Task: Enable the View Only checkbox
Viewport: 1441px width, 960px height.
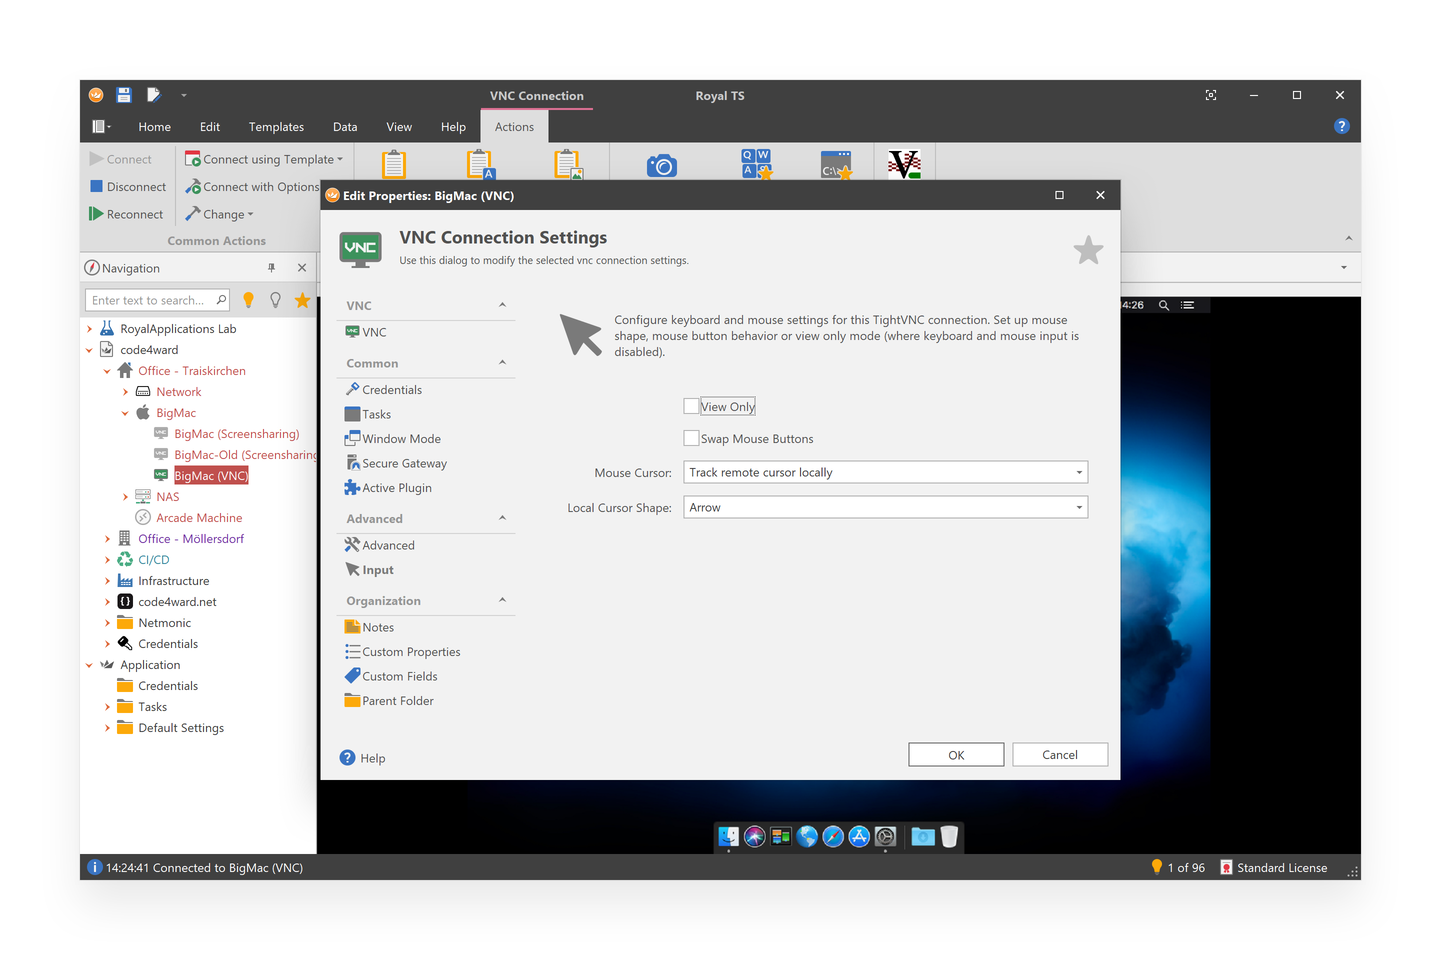Action: pyautogui.click(x=691, y=406)
